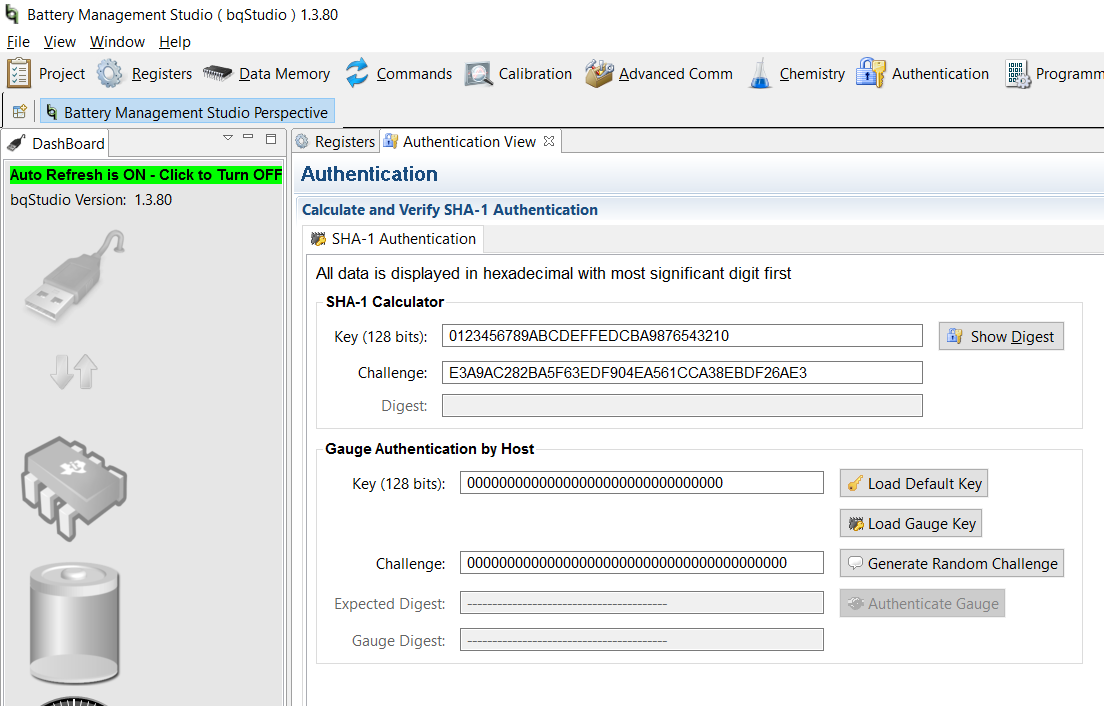
Task: Click the Expected Digest field
Action: (641, 603)
